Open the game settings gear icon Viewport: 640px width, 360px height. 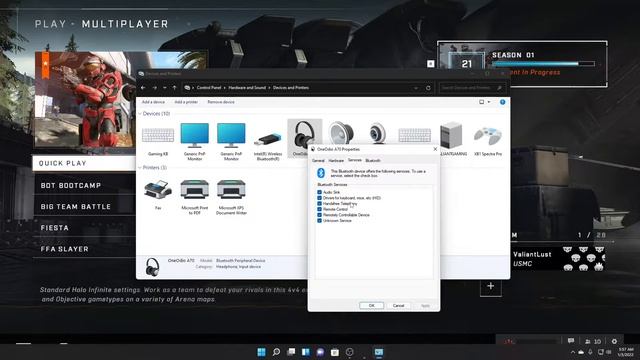coord(614,341)
